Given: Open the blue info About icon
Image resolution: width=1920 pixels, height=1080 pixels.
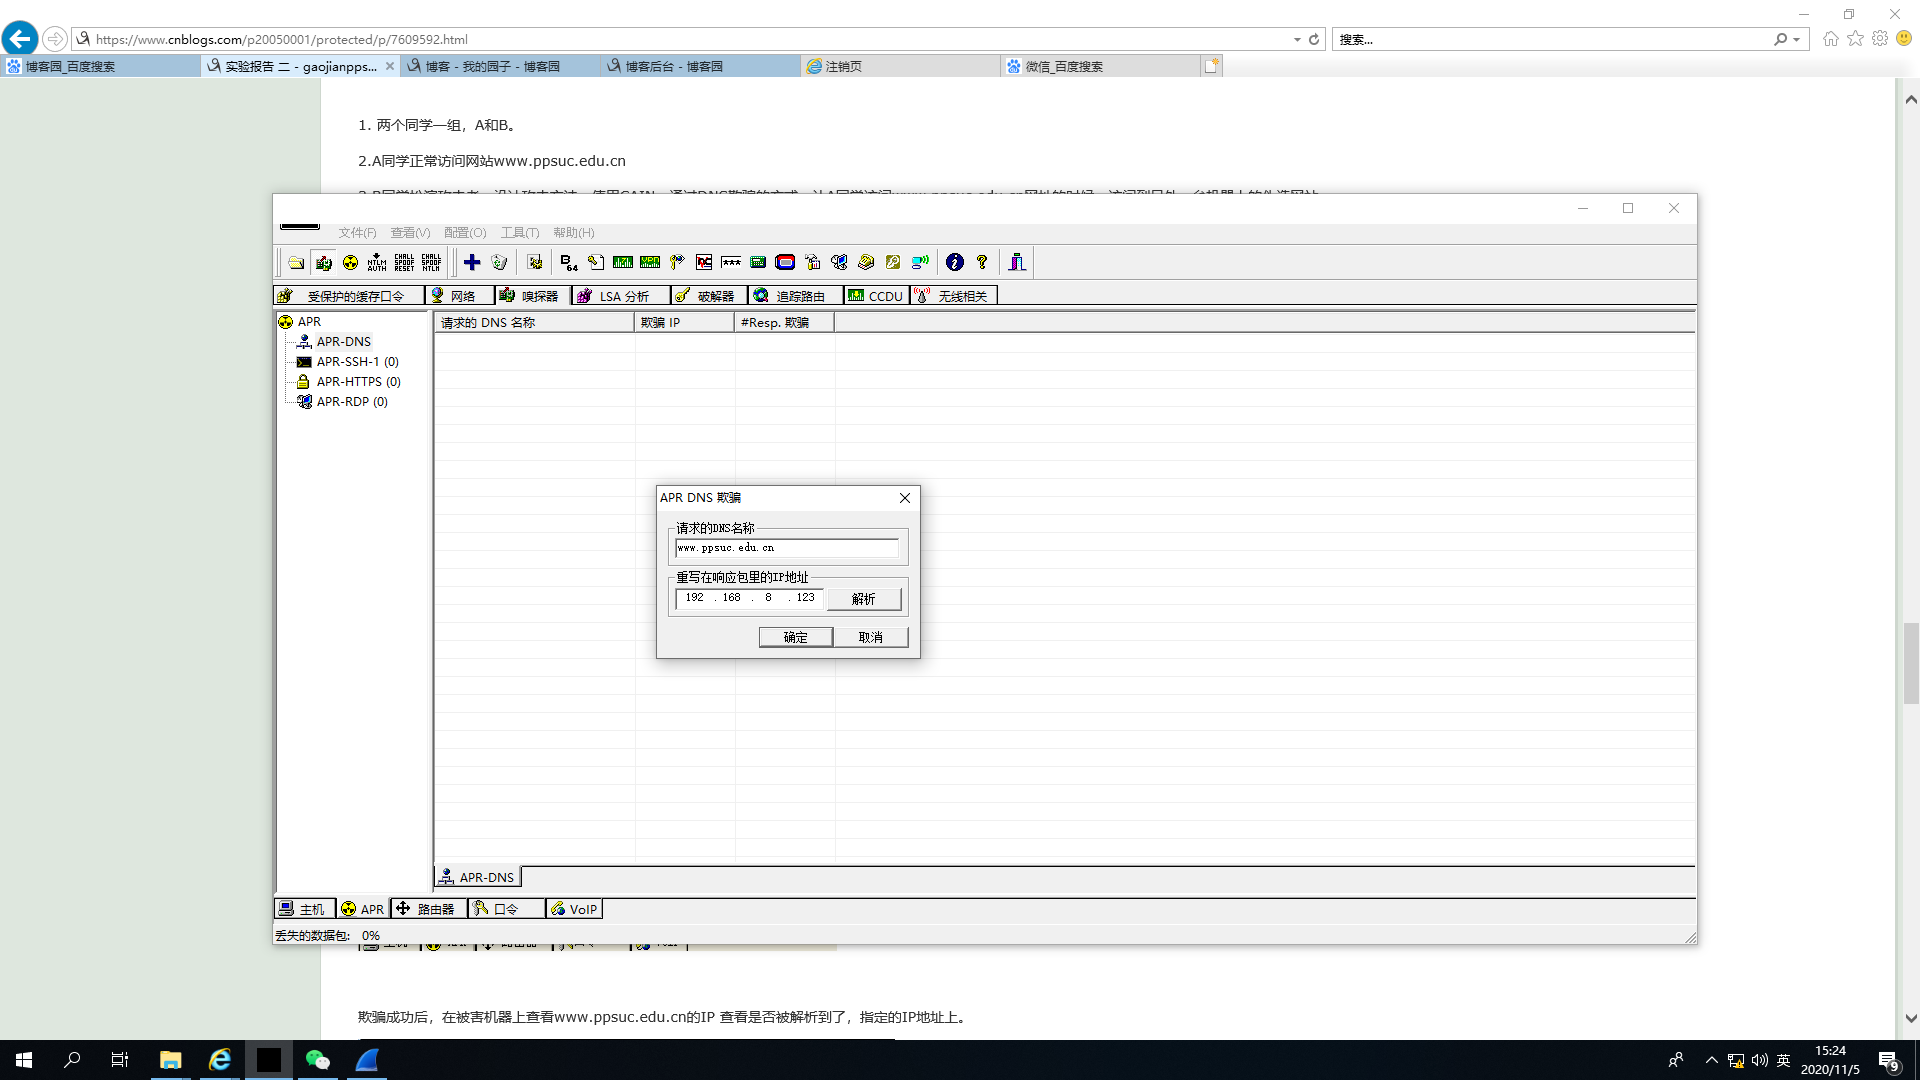Looking at the screenshot, I should click(955, 262).
